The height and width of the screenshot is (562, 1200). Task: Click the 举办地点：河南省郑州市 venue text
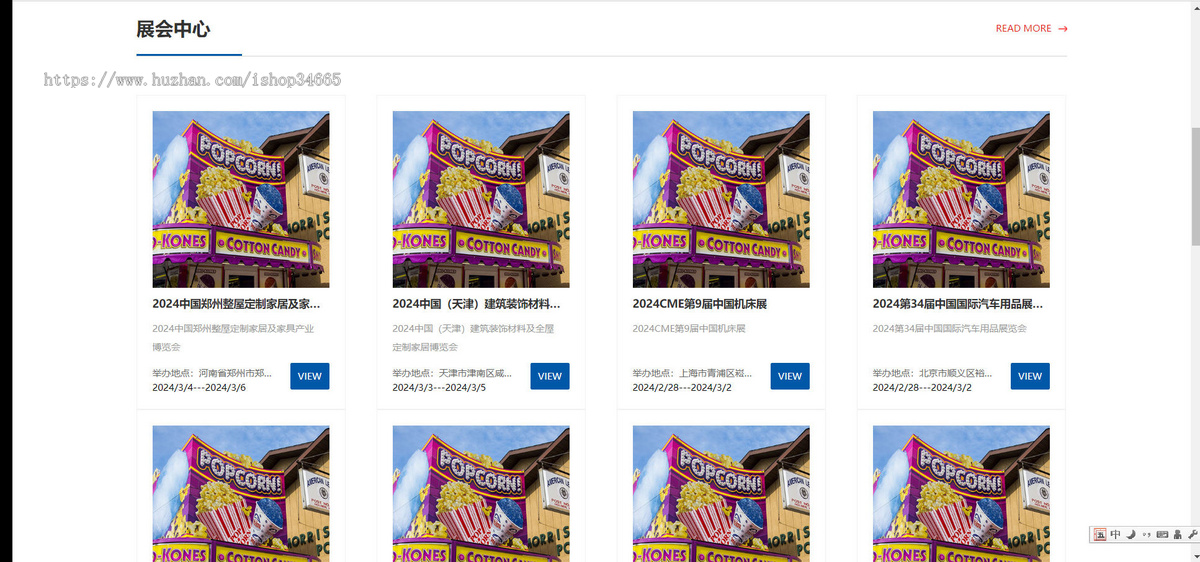coord(212,373)
